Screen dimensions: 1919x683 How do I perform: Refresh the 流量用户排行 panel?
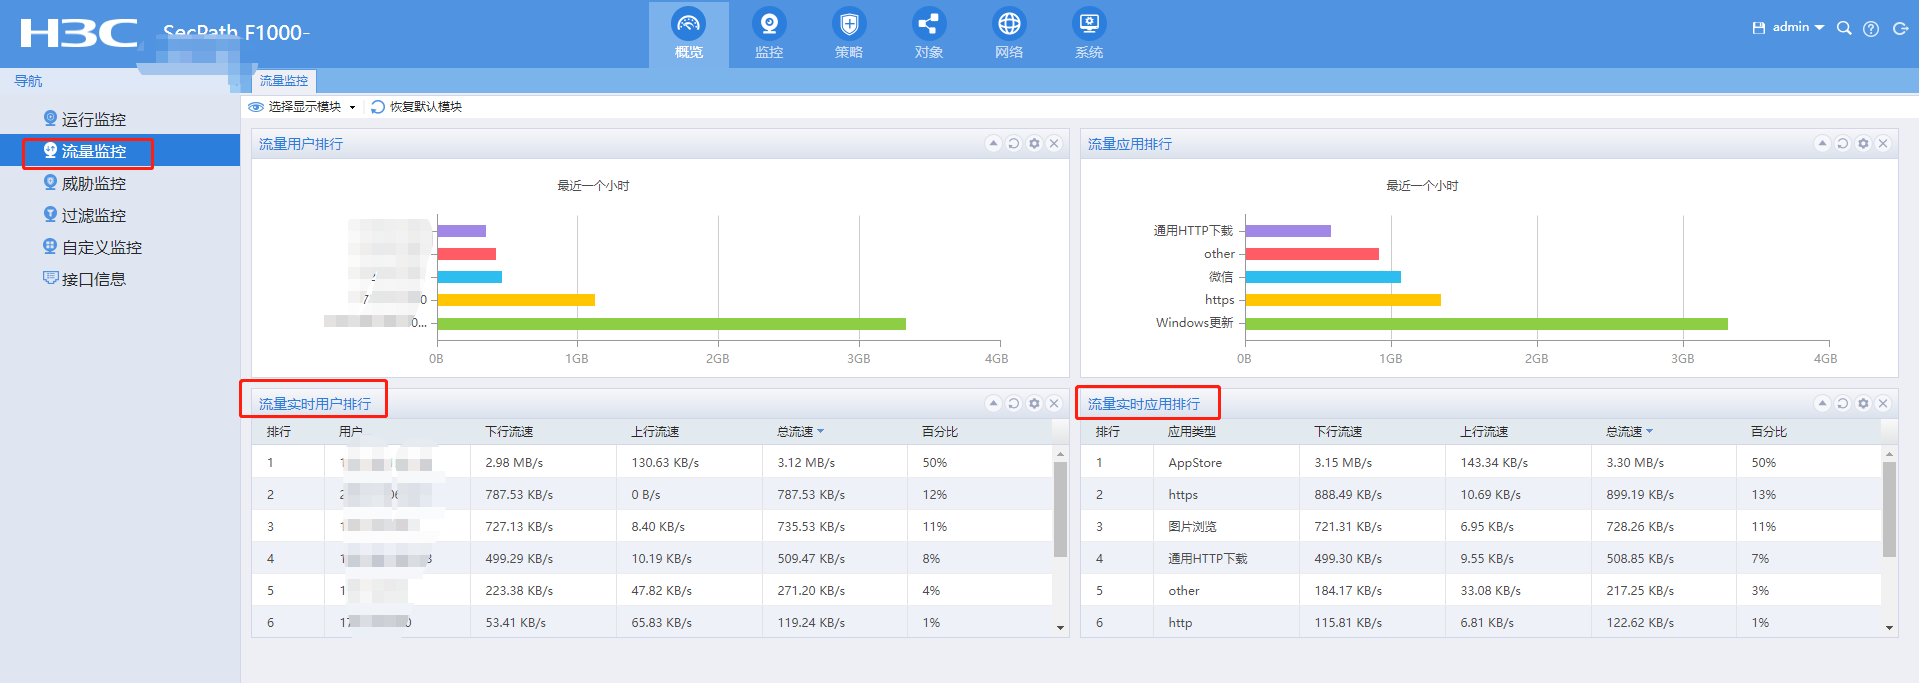click(x=1014, y=144)
